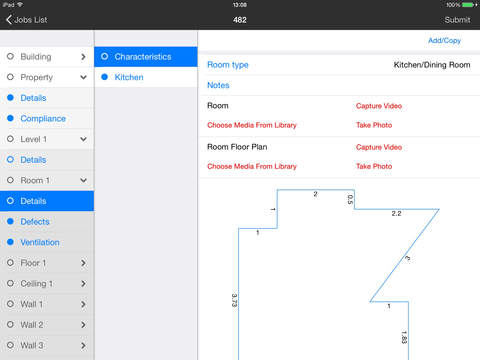
Task: Collapse the Property section chevron
Action: tap(83, 77)
